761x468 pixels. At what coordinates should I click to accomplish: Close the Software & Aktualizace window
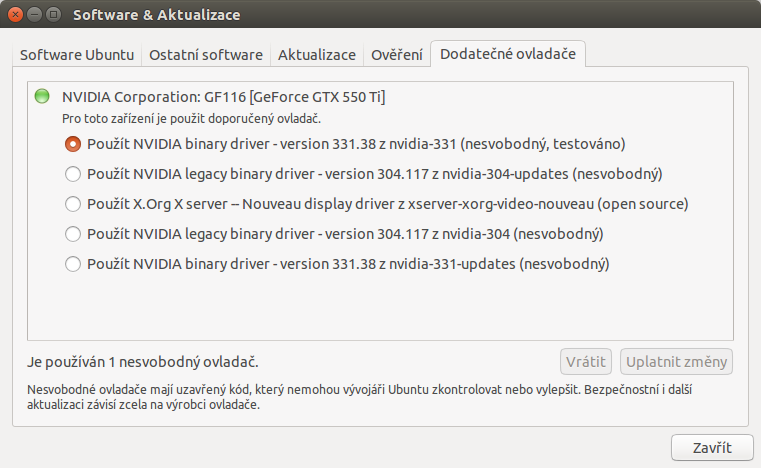pyautogui.click(x=17, y=15)
